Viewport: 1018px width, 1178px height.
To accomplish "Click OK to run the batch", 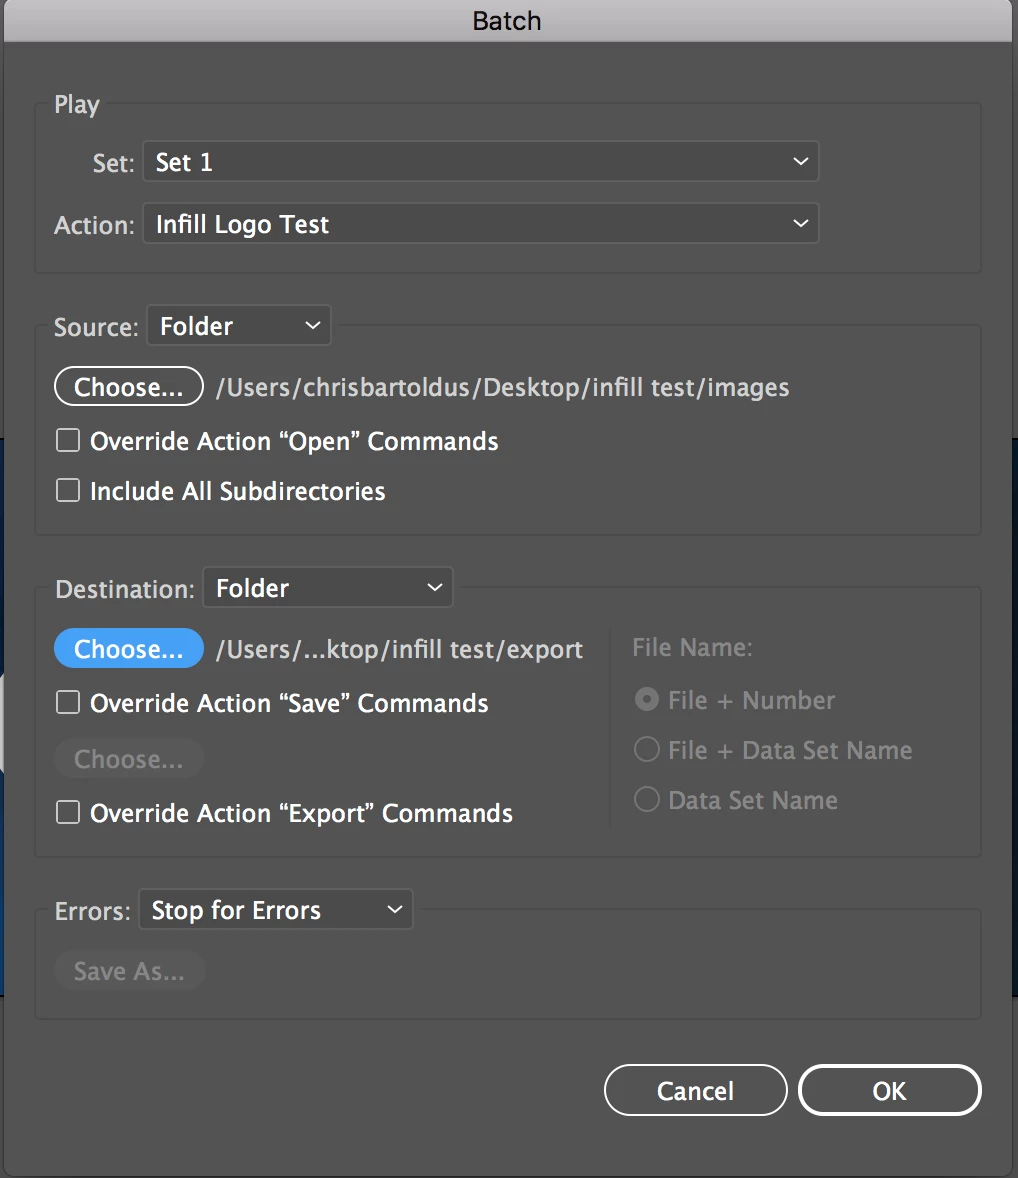I will click(890, 1090).
